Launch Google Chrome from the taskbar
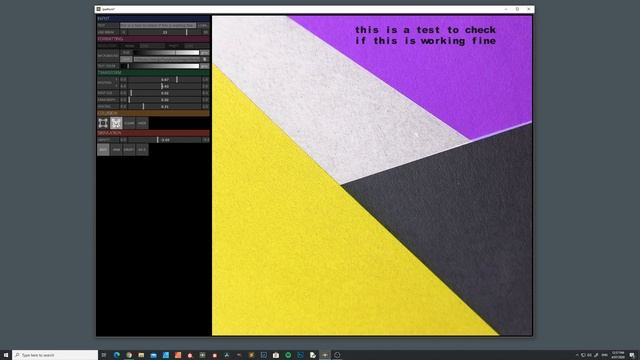Screen dimensions: 640x360 pyautogui.click(x=129, y=355)
